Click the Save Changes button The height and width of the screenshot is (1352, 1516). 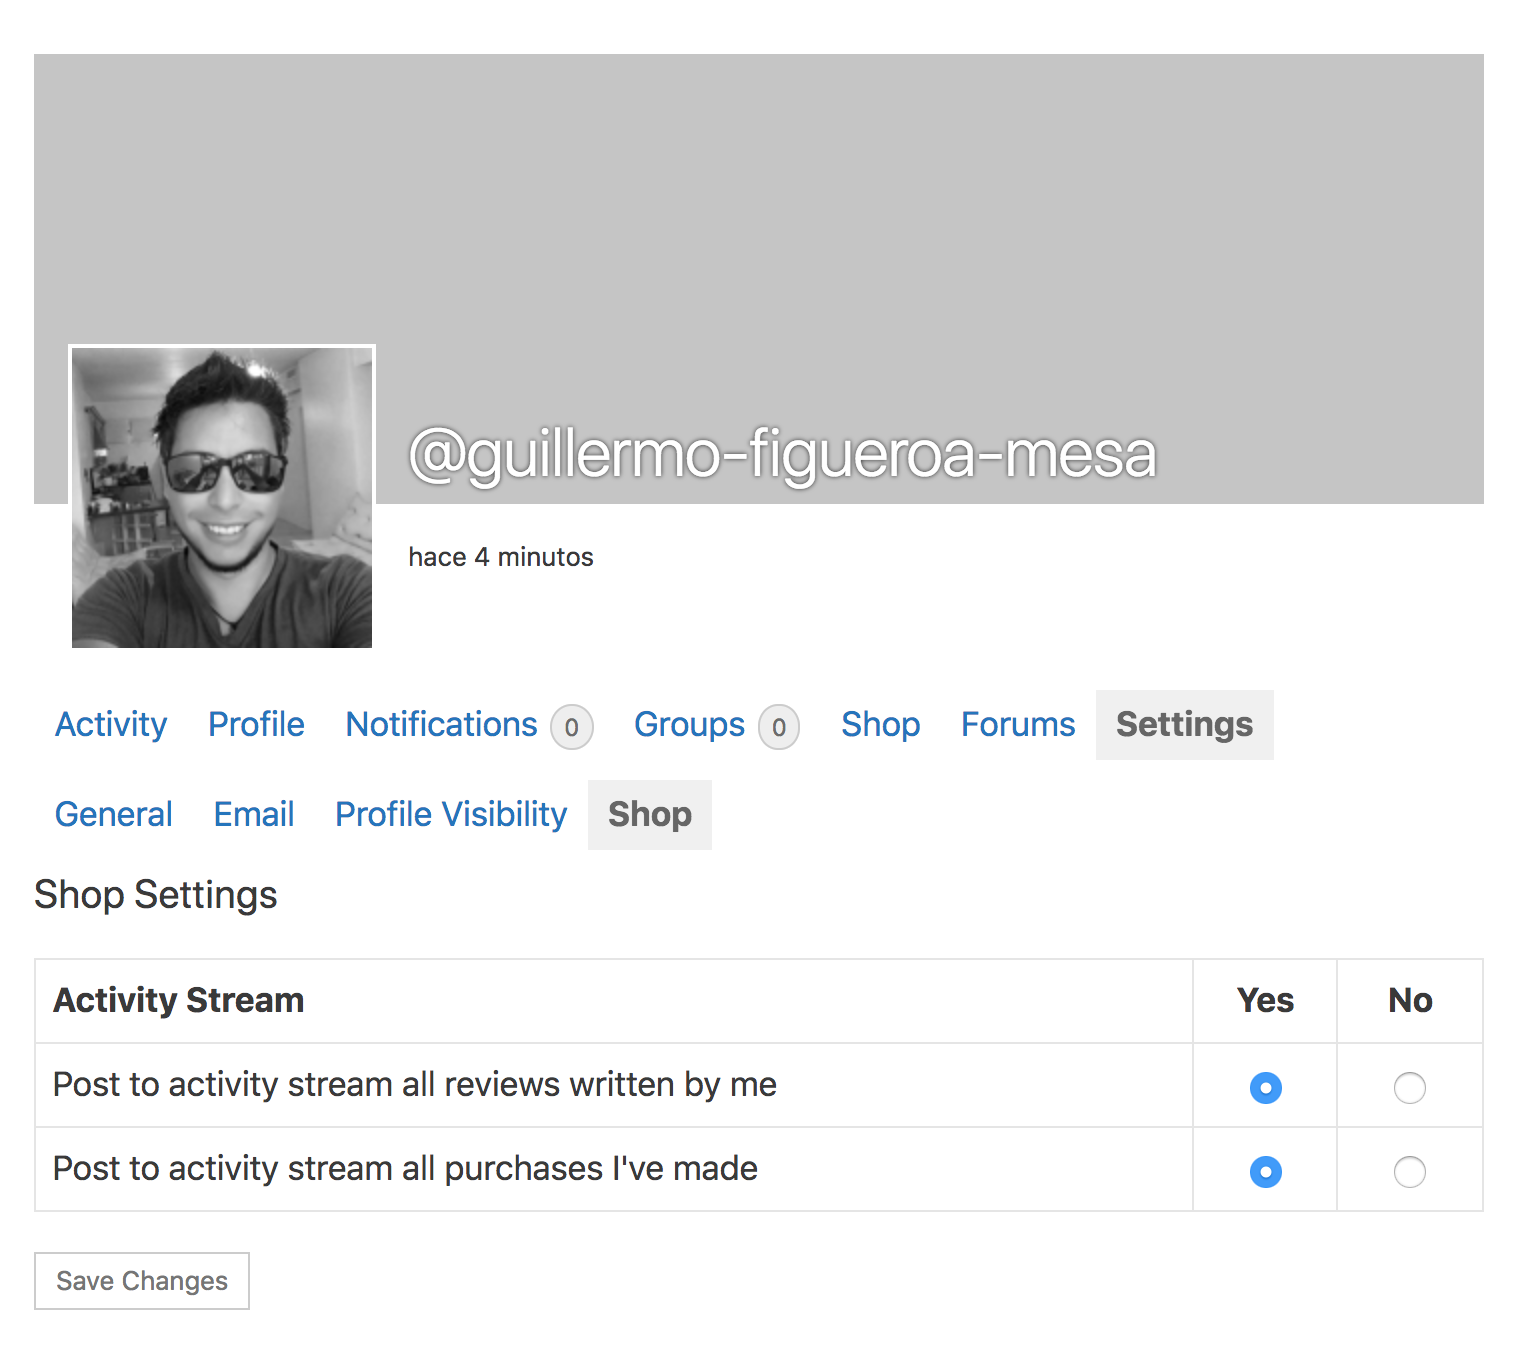pyautogui.click(x=142, y=1281)
